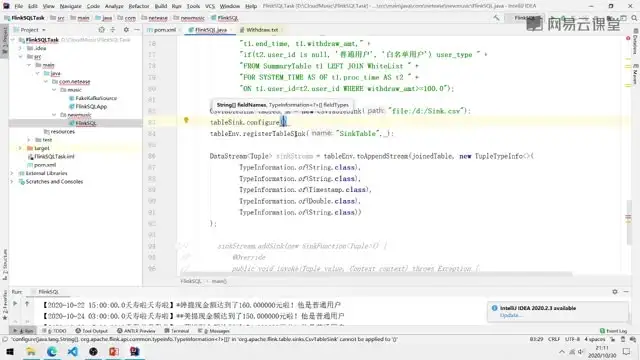The width and height of the screenshot is (640, 360).
Task: Click the main() breadcrumb below the editor
Action: 219,281
